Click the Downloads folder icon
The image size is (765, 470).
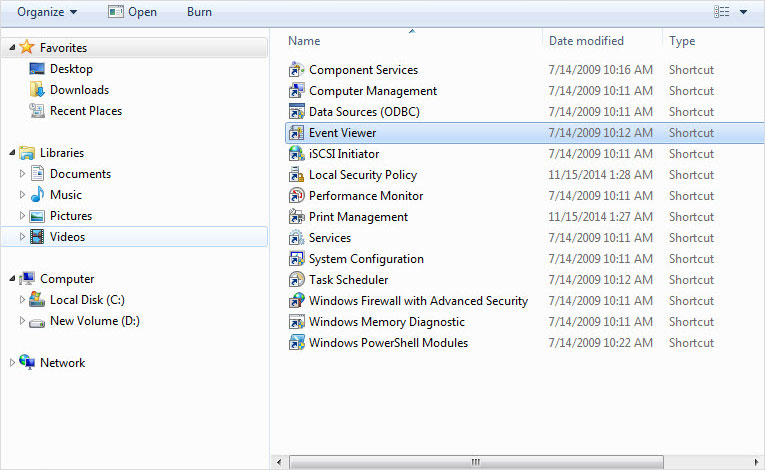[37, 90]
